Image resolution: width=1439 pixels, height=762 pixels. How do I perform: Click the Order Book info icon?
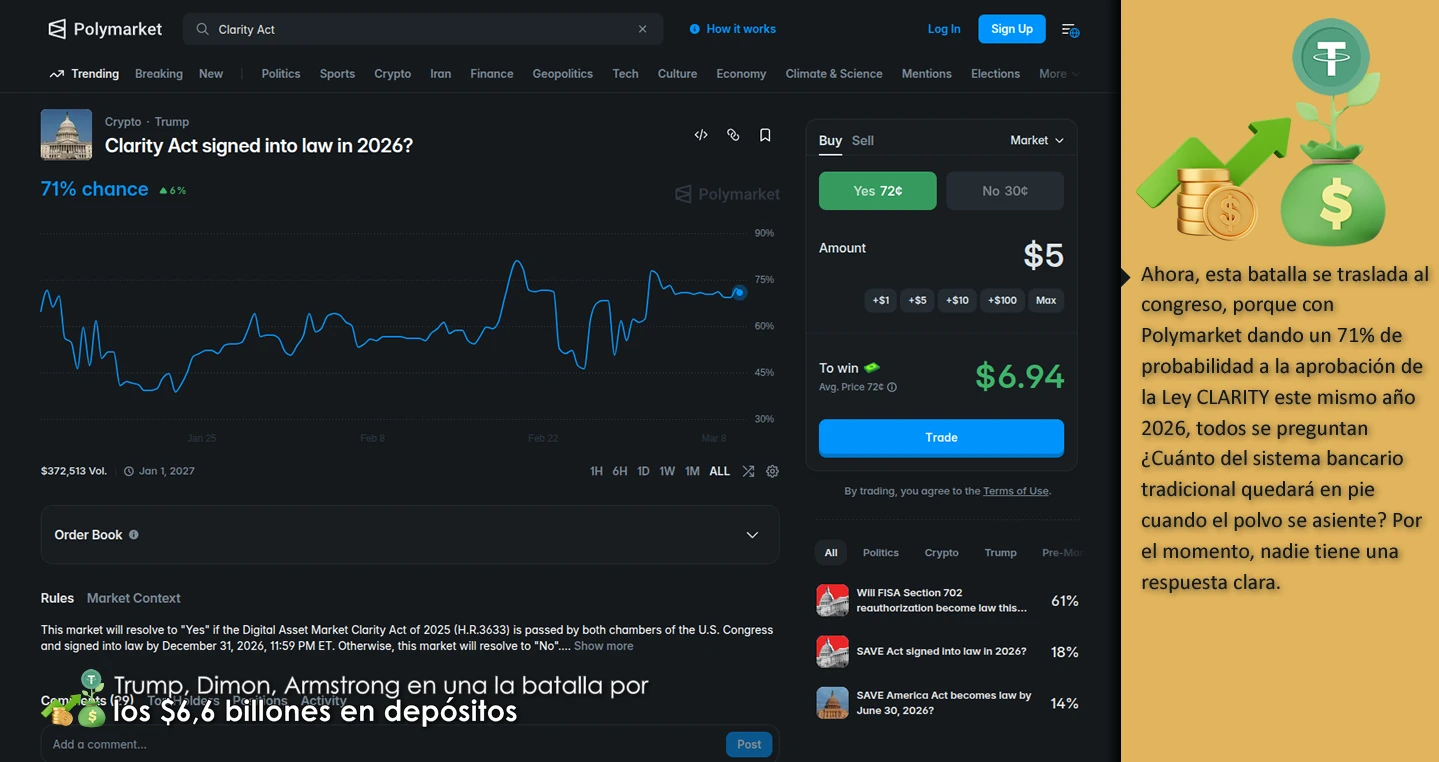click(134, 535)
